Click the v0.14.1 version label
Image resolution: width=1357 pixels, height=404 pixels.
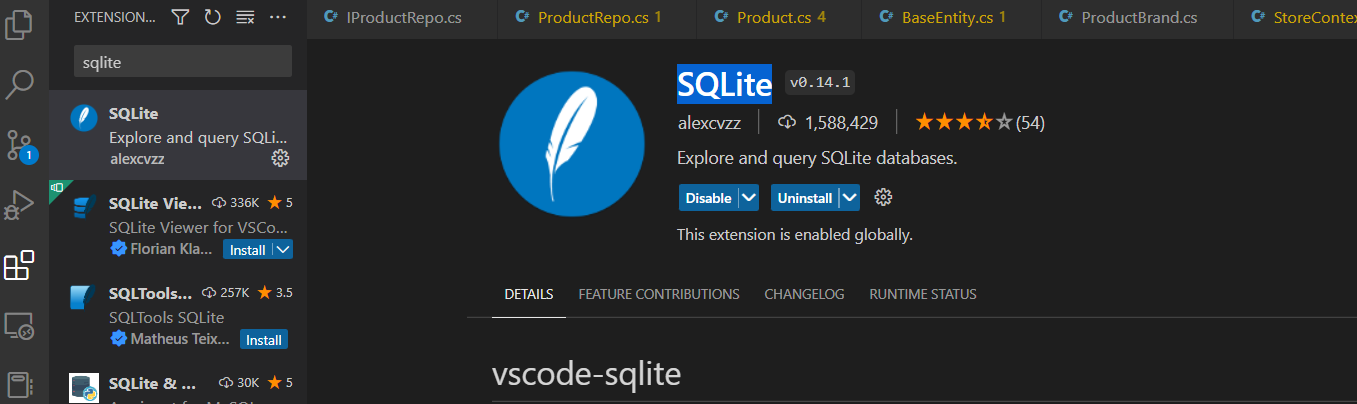(820, 82)
